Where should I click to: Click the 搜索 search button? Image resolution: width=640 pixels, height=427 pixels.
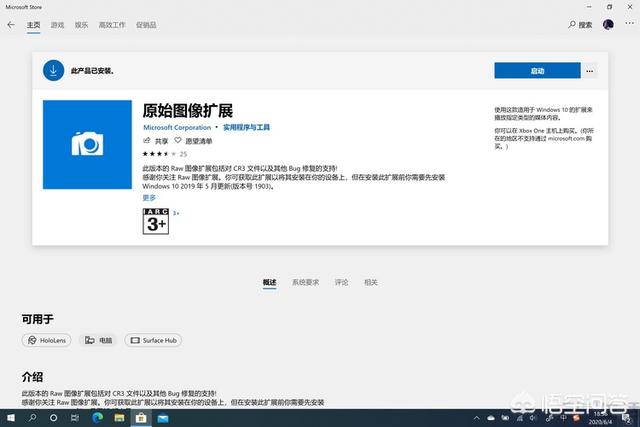[580, 25]
